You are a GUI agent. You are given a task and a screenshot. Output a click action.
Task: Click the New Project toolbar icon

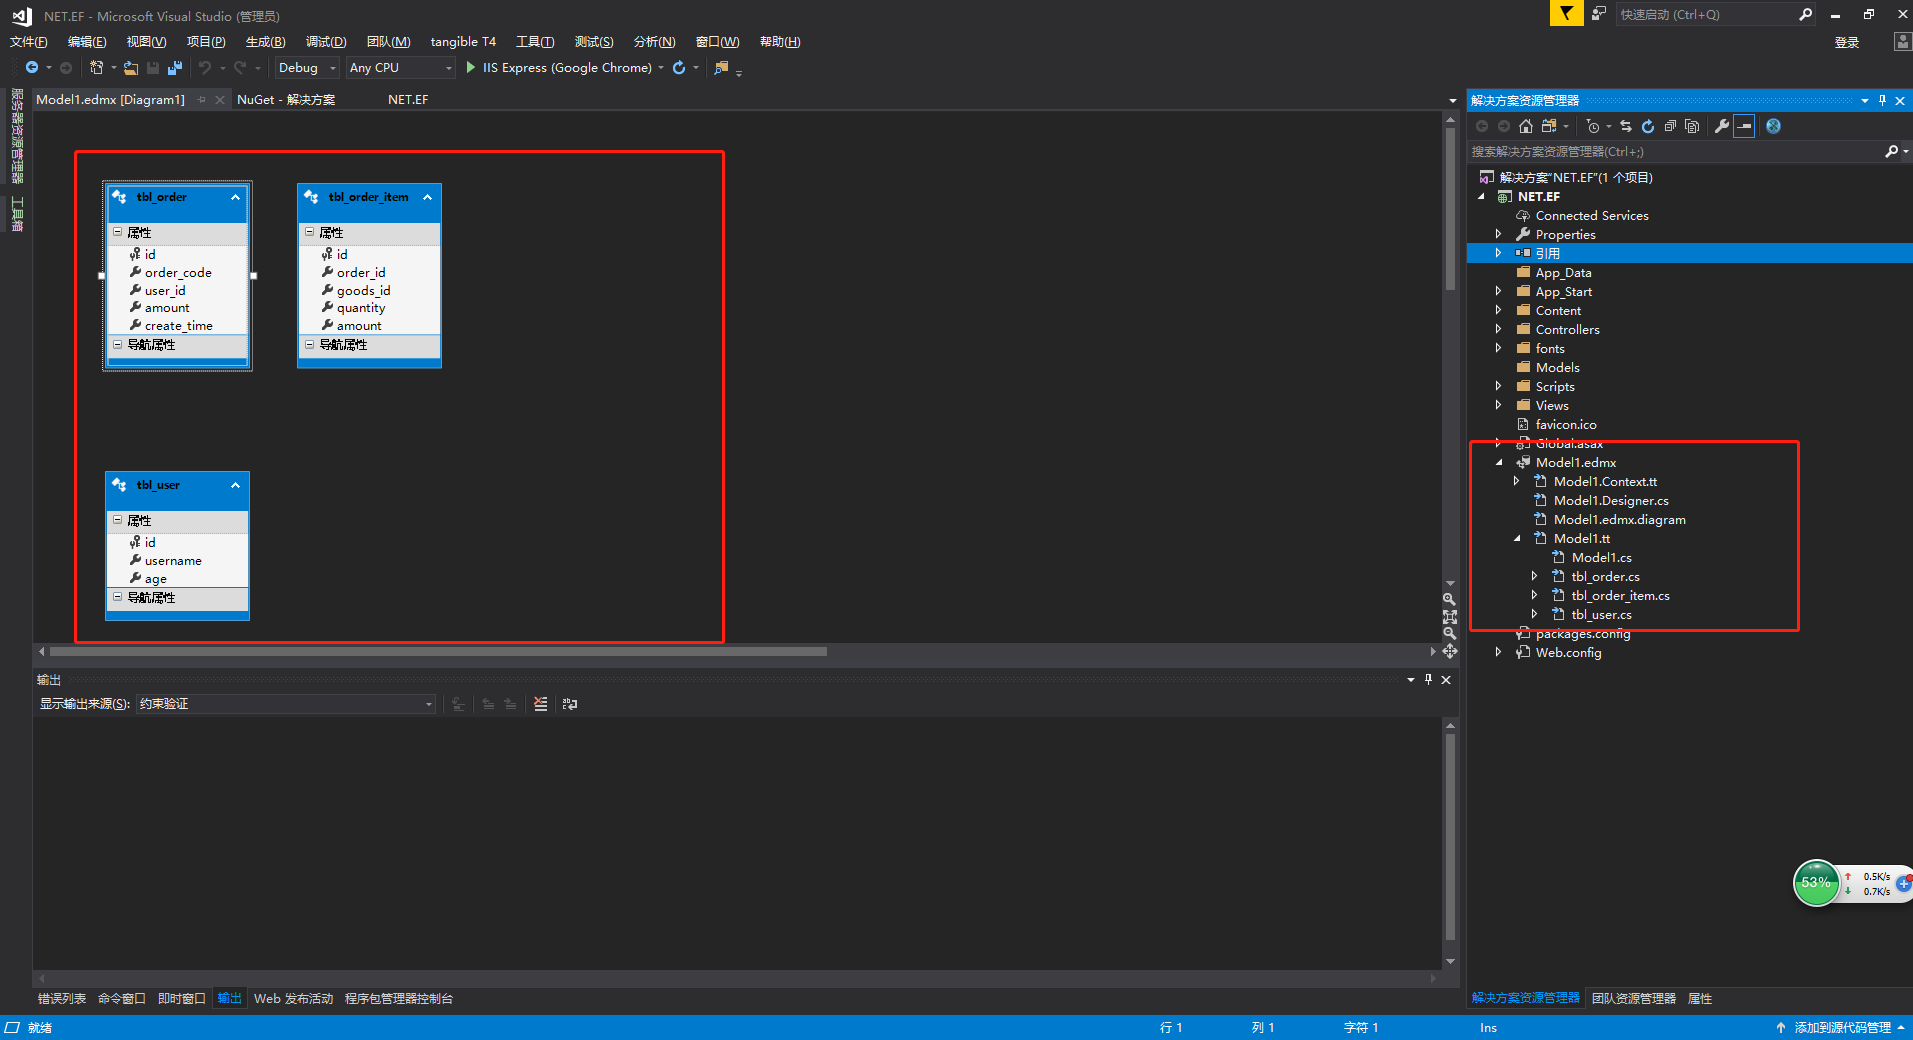tap(97, 68)
